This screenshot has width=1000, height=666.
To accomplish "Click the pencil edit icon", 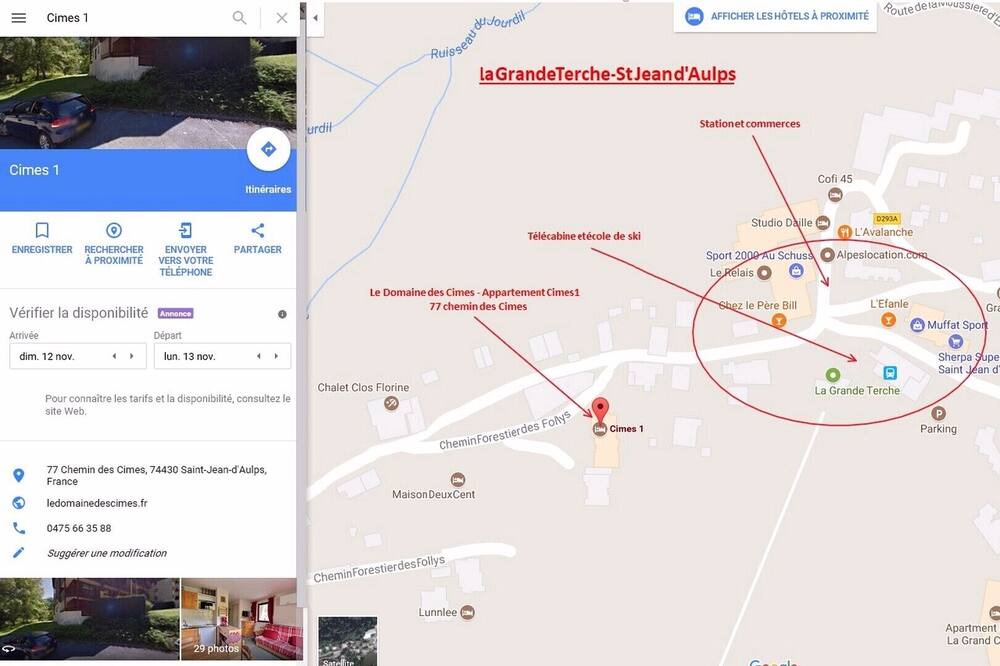I will [x=19, y=552].
